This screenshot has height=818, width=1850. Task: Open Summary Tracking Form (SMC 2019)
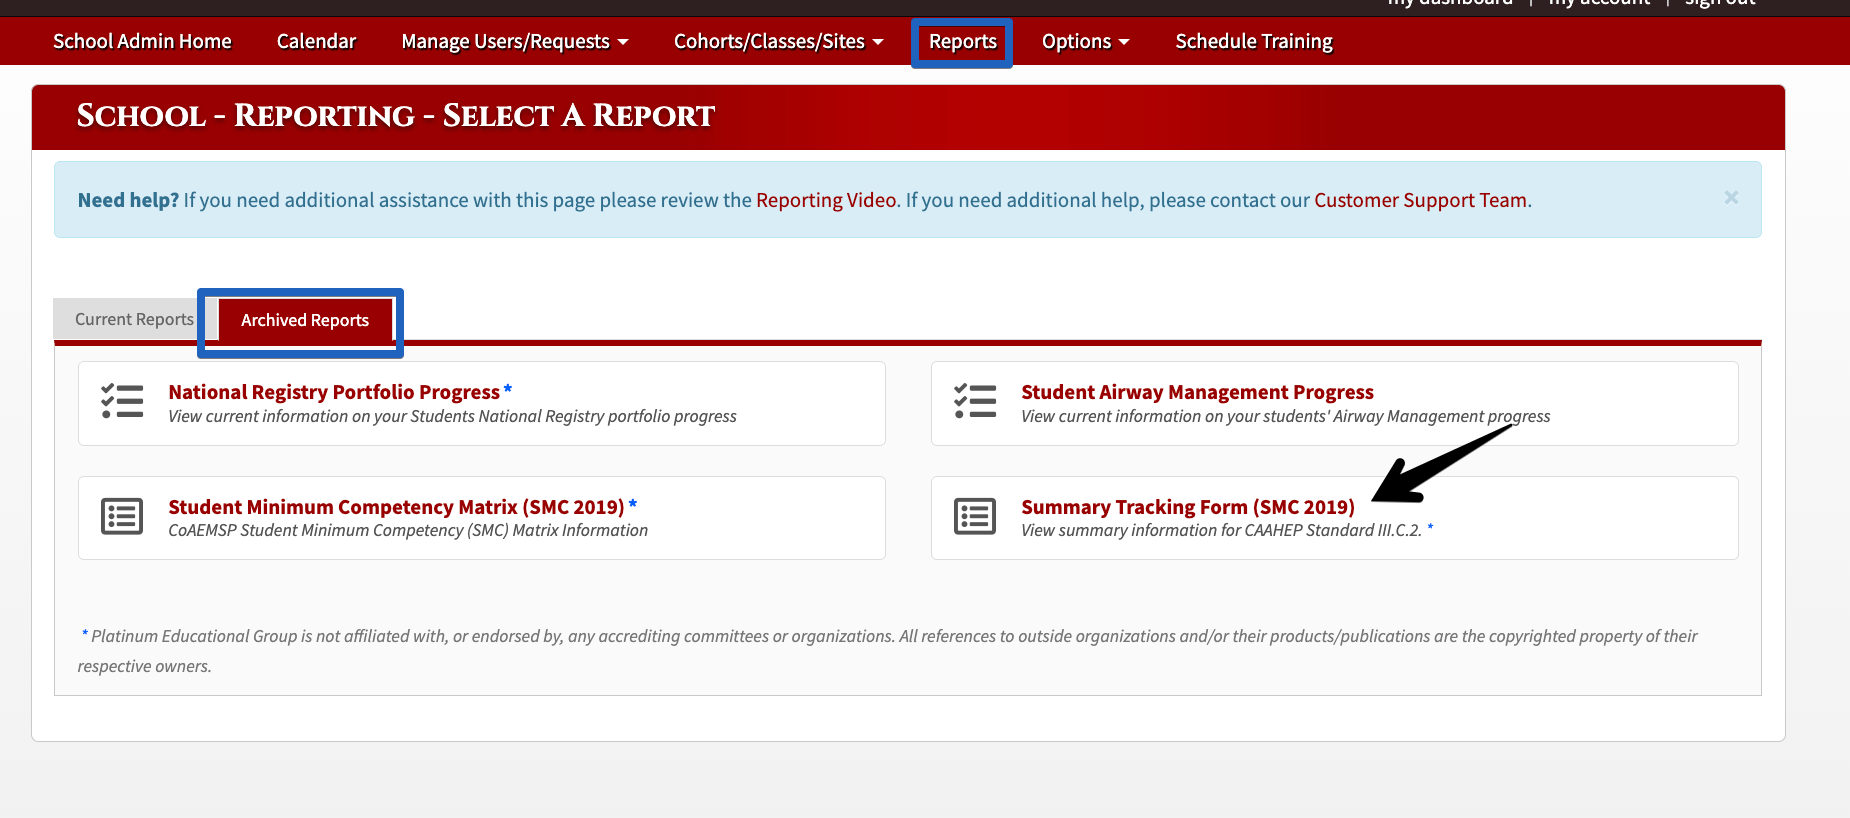[1188, 507]
